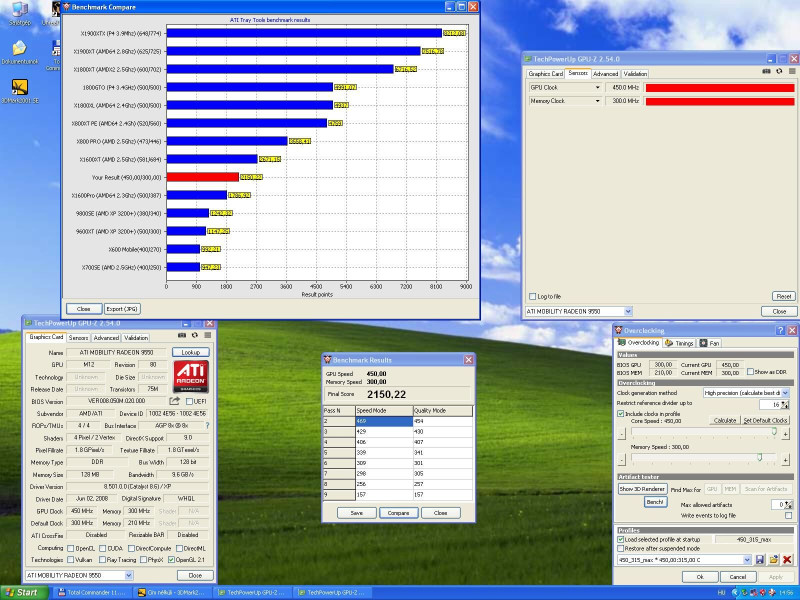This screenshot has height=600, width=800.
Task: Enable Log to file in Sensors window
Action: coord(533,296)
